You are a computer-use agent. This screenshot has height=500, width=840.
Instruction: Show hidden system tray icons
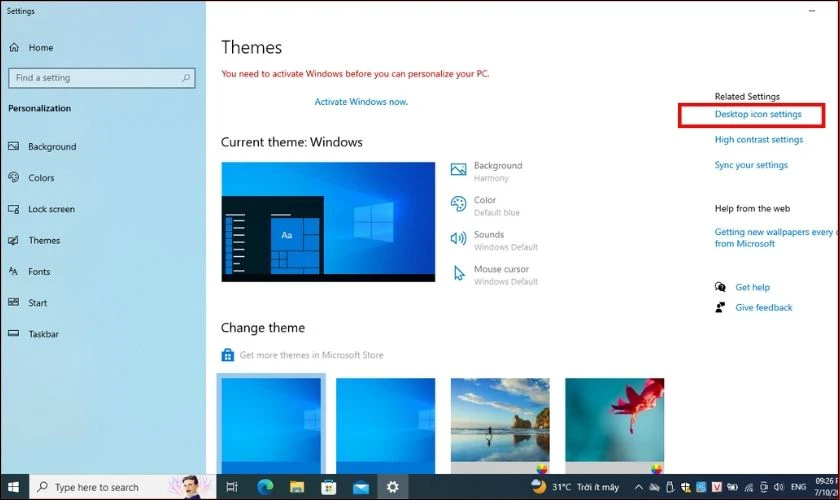[x=639, y=487]
